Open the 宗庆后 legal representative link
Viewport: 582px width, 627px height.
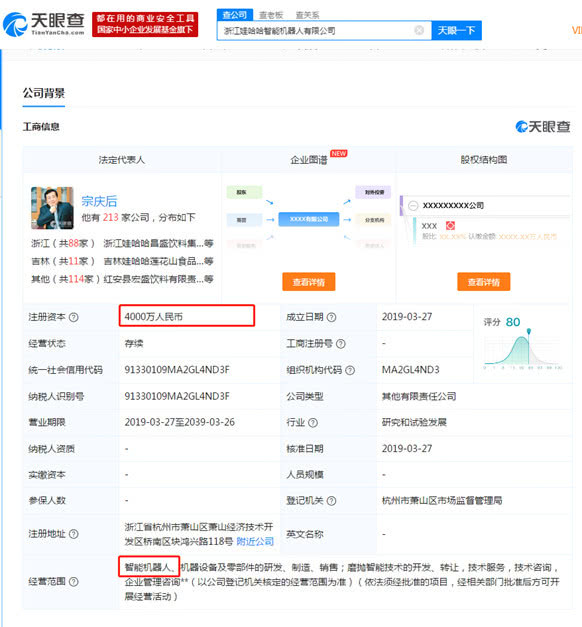(99, 201)
